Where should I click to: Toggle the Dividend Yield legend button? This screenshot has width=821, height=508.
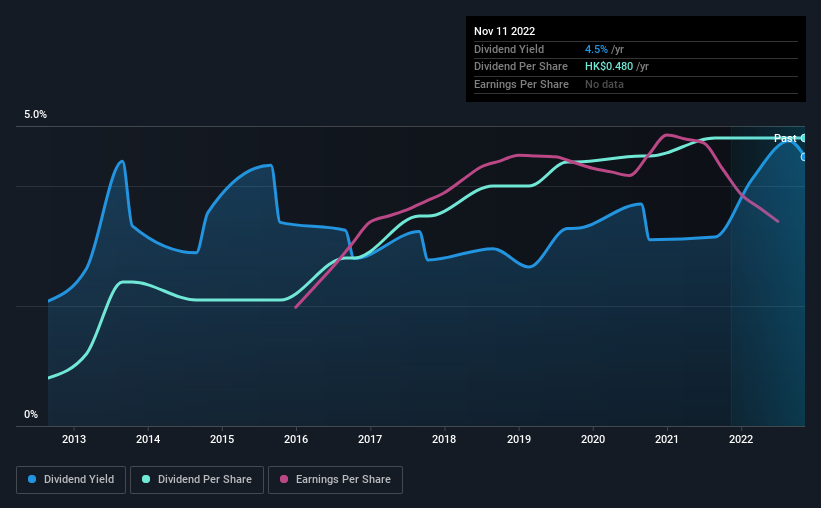(71, 480)
